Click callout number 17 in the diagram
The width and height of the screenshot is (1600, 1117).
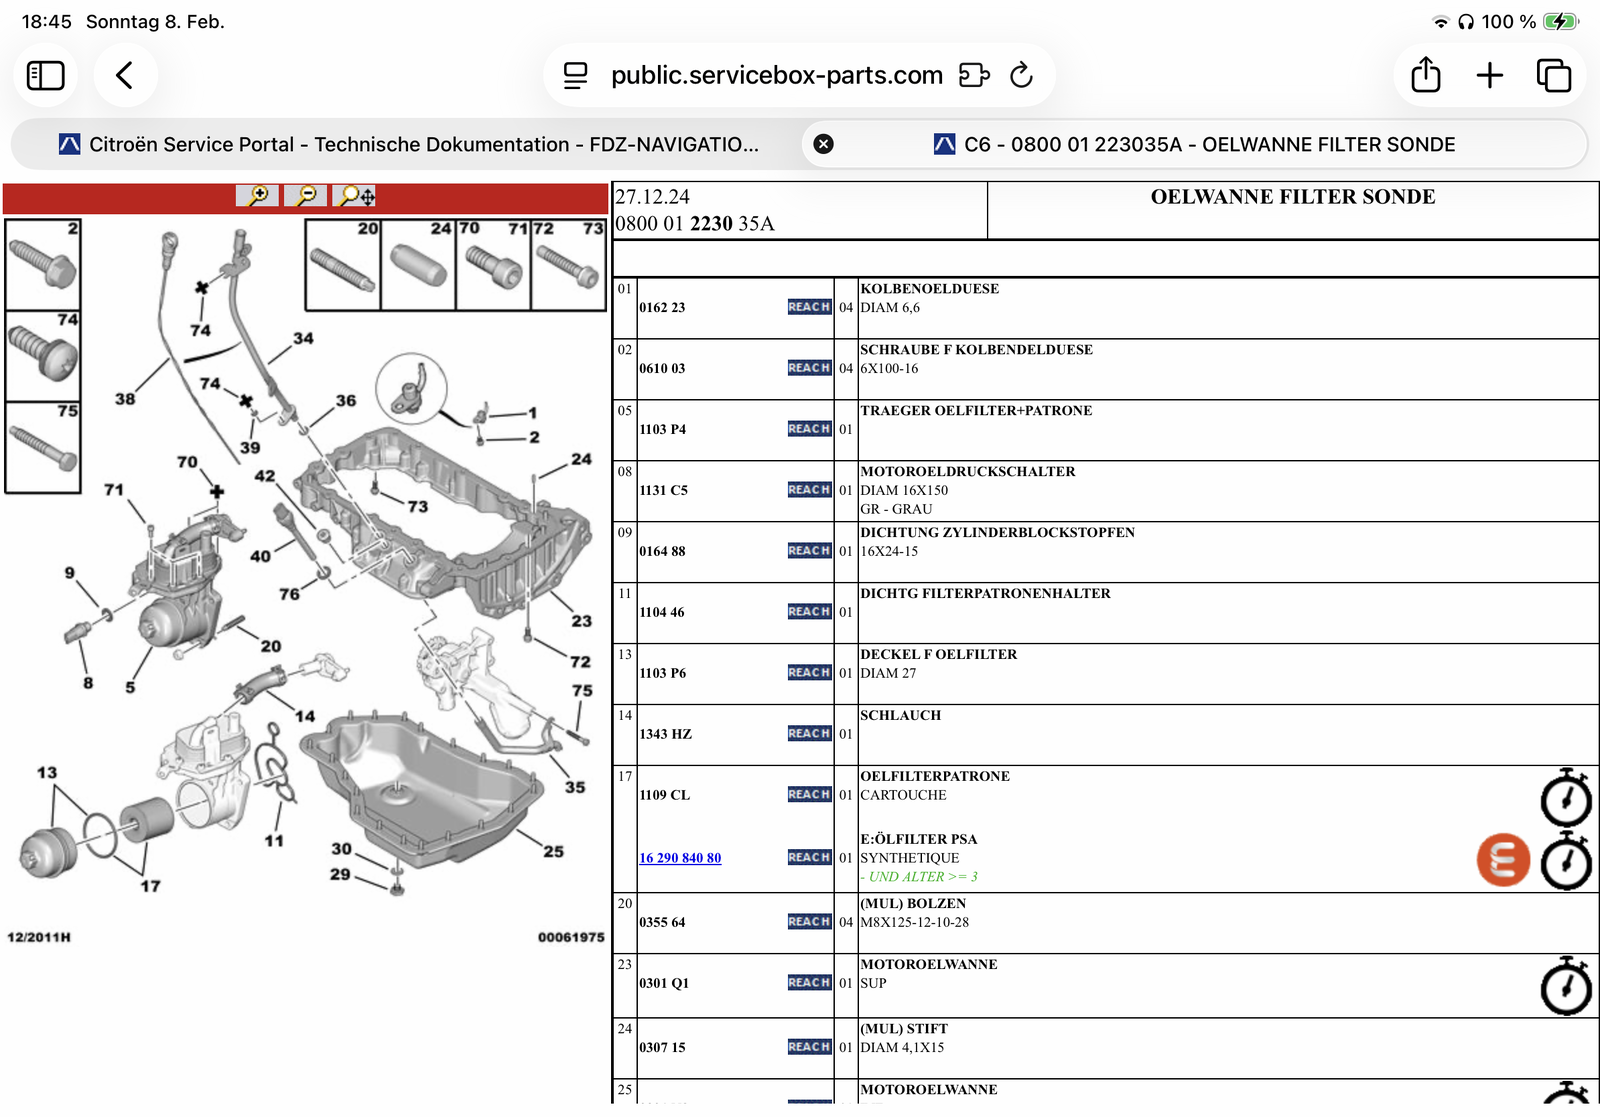(150, 886)
